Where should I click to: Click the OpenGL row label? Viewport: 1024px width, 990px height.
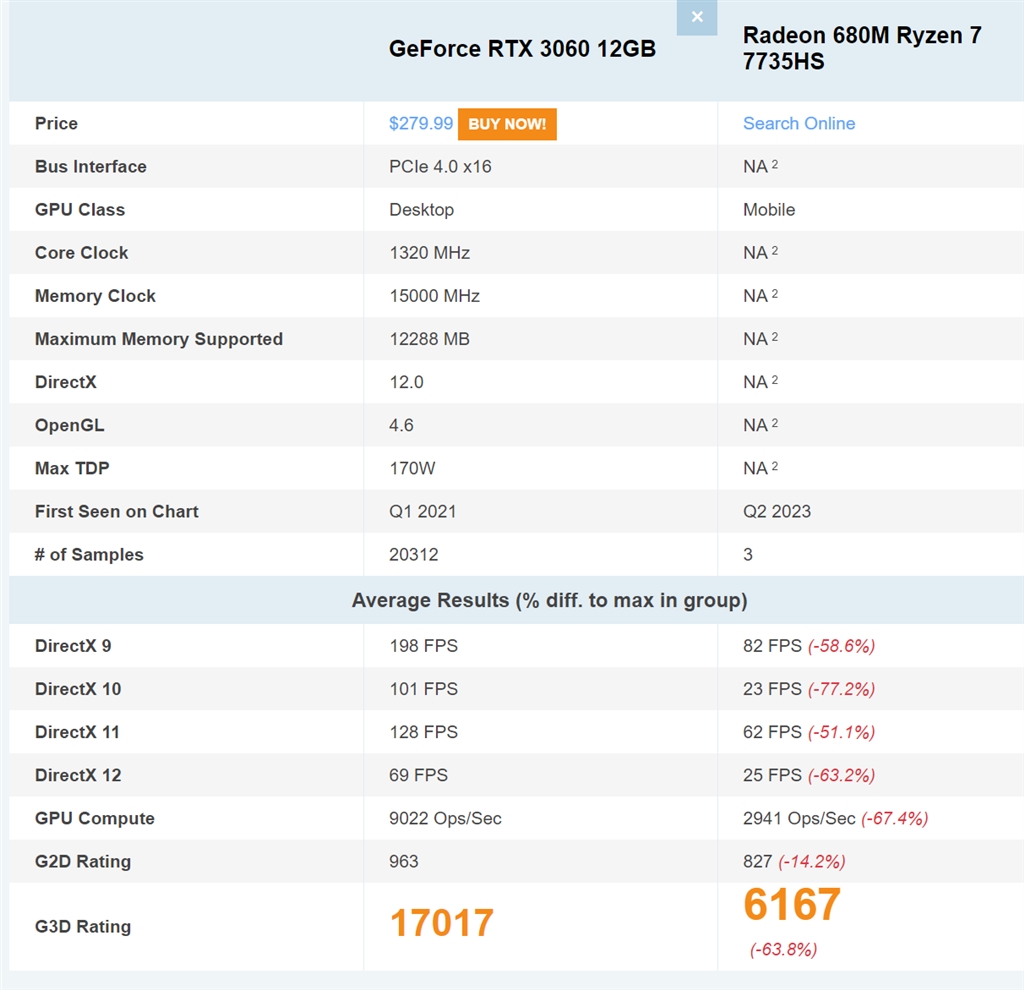[x=69, y=425]
